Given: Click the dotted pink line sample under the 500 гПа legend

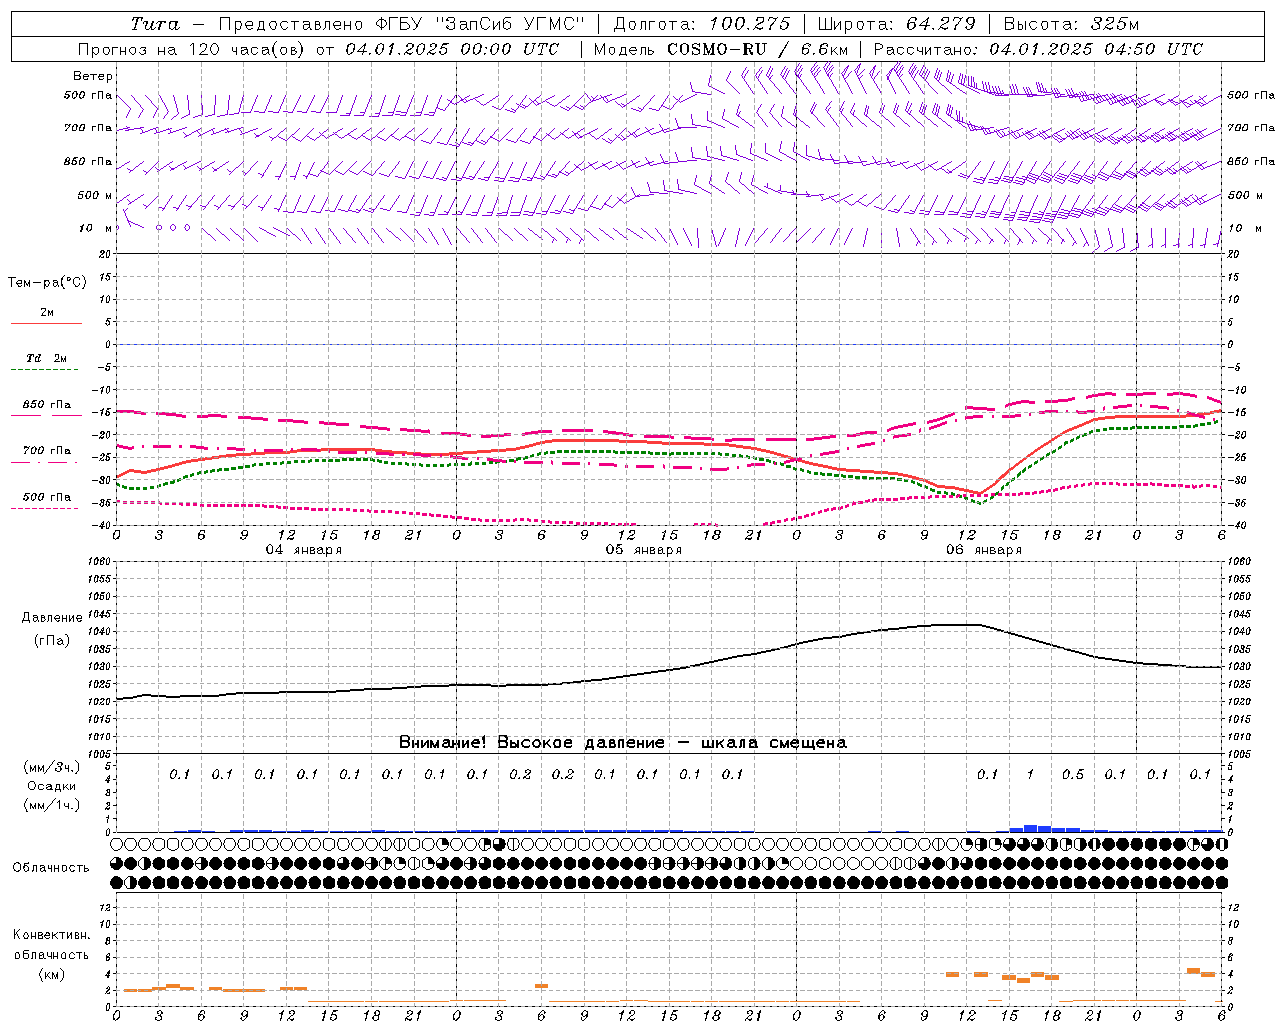Looking at the screenshot, I should click(46, 509).
